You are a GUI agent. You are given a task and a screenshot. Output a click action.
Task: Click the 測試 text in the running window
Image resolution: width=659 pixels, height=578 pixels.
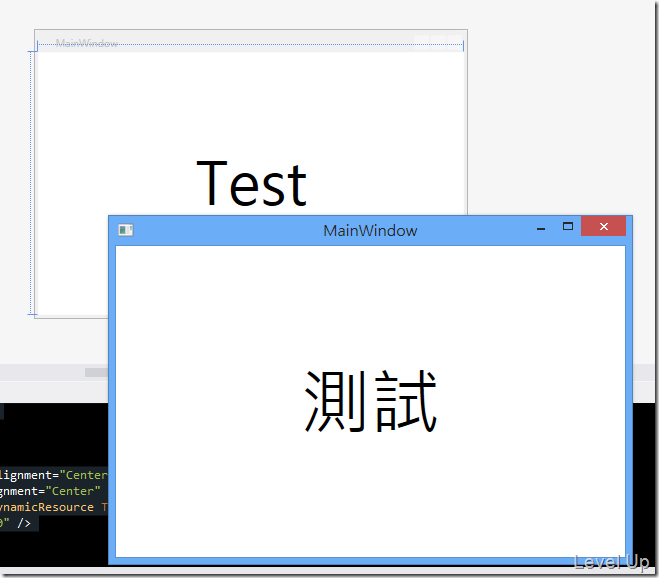pyautogui.click(x=370, y=402)
